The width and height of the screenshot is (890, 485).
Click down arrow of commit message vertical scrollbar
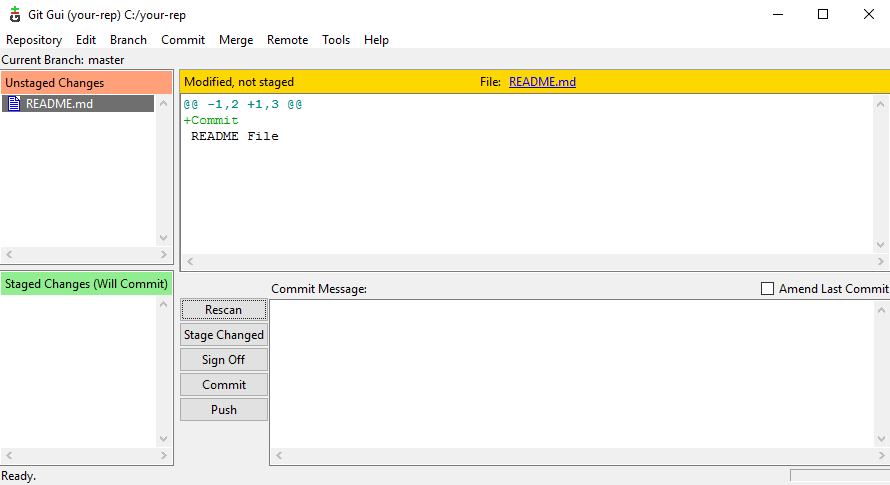point(881,439)
